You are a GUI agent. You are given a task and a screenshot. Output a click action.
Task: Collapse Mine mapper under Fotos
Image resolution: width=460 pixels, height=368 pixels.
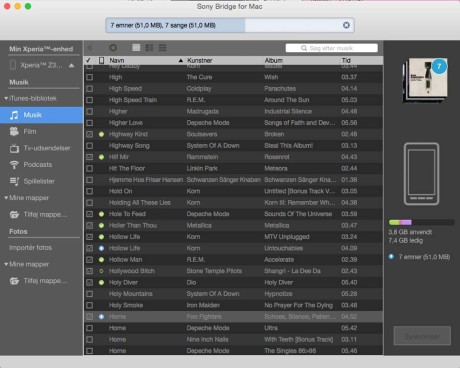pos(6,264)
